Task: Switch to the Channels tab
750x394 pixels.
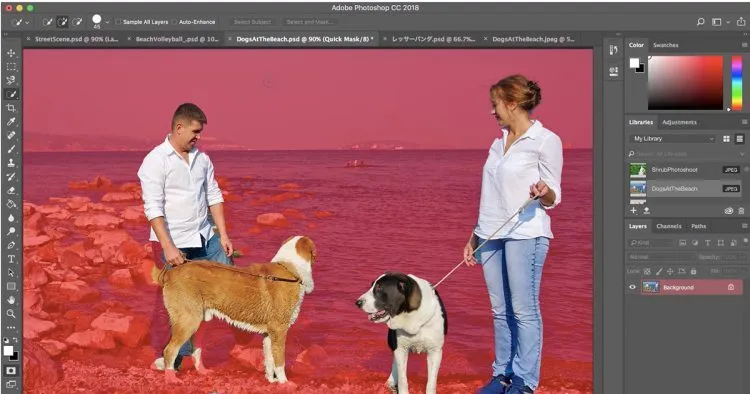Action: point(669,226)
